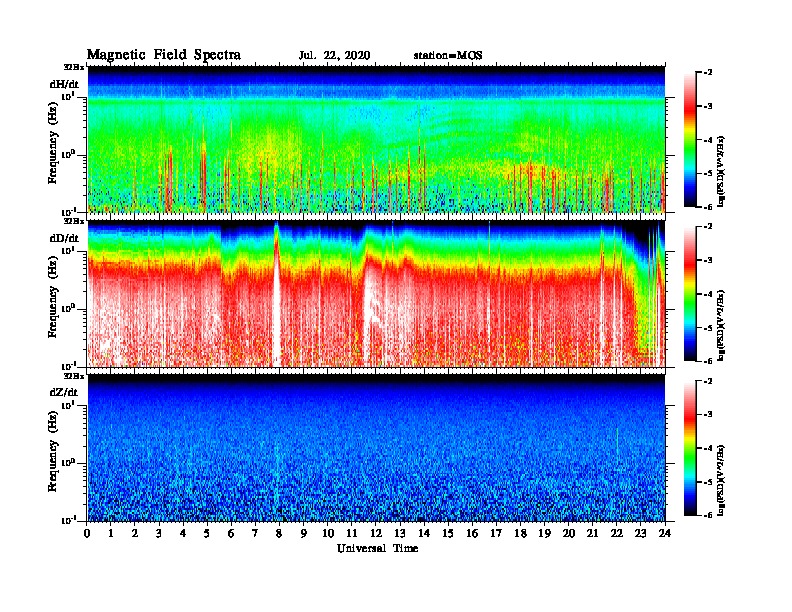Viewport: 792px width, 612px height.
Task: Click the "Universal Time" axis title
Action: (x=377, y=548)
